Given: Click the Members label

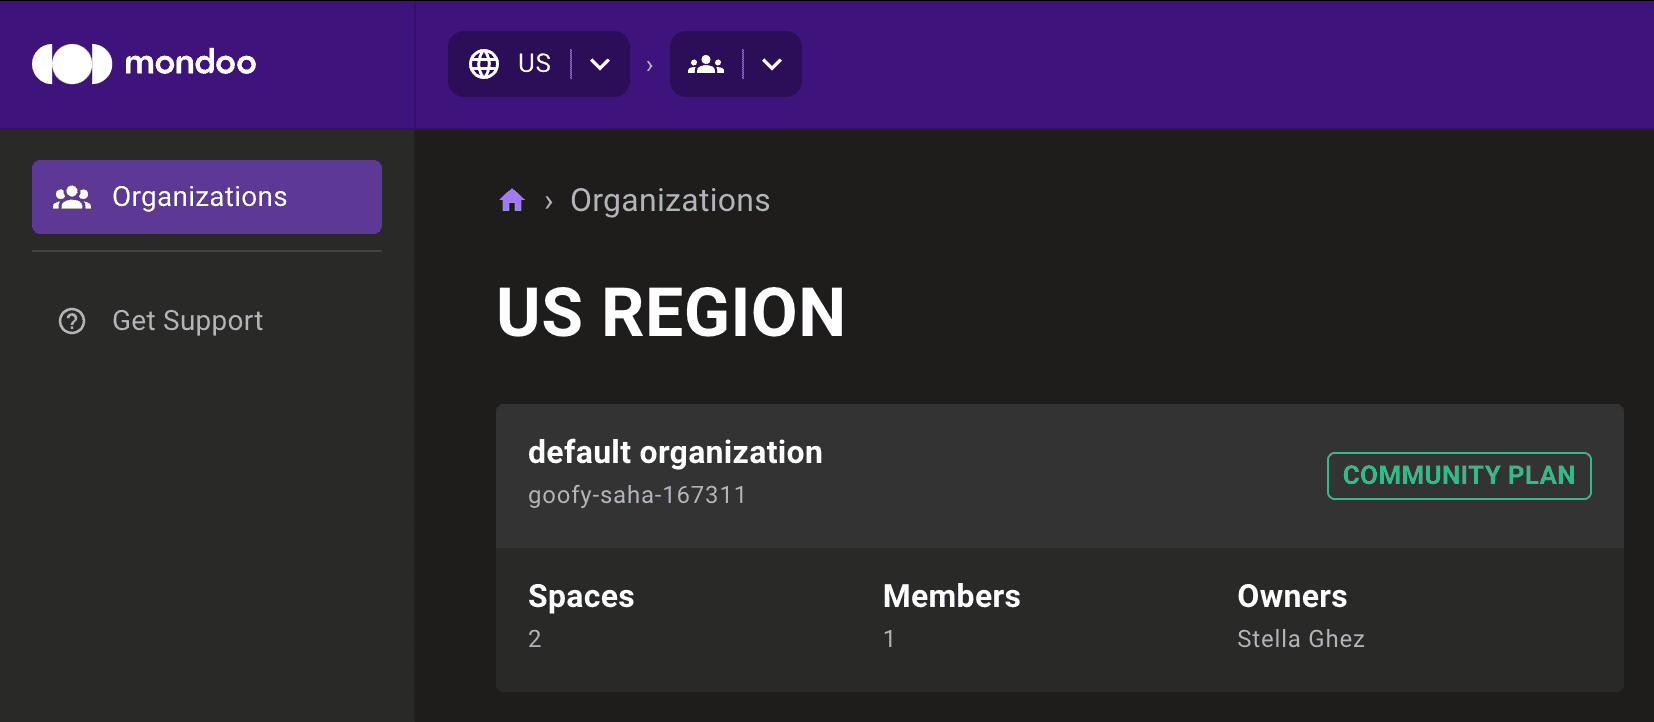Looking at the screenshot, I should coord(952,596).
